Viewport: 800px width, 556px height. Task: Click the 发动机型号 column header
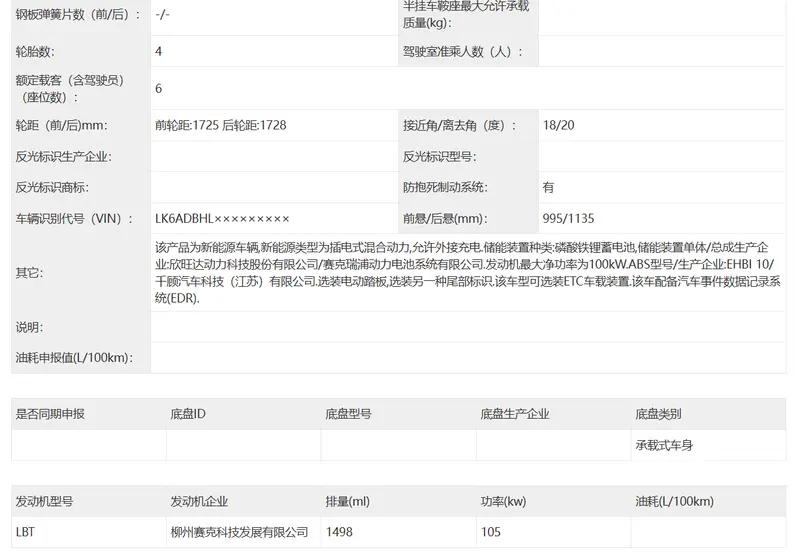tap(44, 501)
